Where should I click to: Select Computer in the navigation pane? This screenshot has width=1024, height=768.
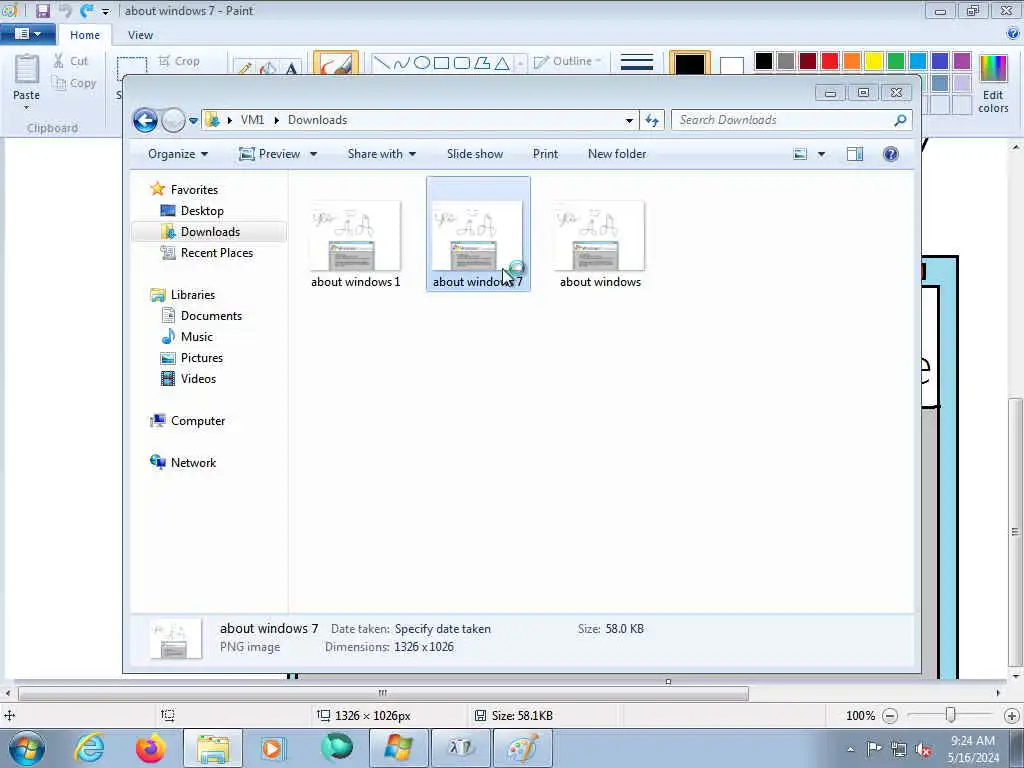[188, 421]
